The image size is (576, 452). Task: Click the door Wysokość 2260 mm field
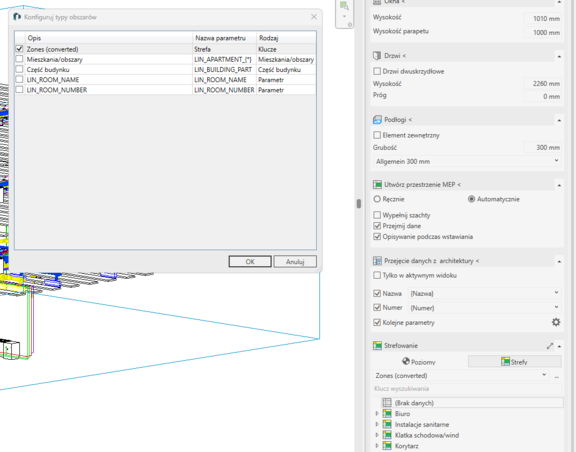tap(543, 83)
